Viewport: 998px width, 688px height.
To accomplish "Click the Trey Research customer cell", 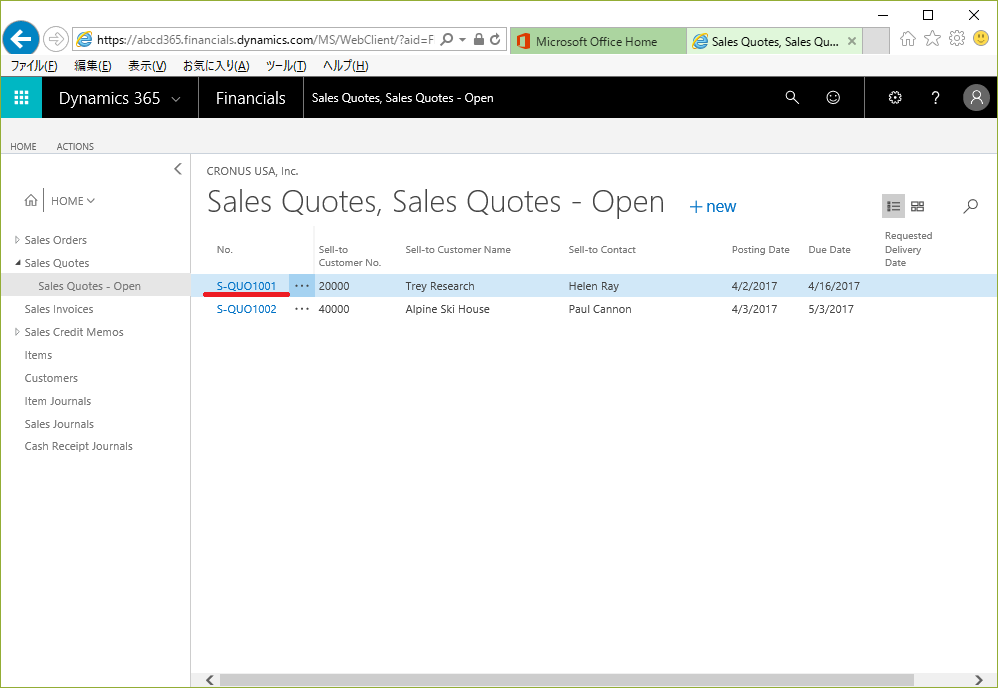I will click(440, 286).
